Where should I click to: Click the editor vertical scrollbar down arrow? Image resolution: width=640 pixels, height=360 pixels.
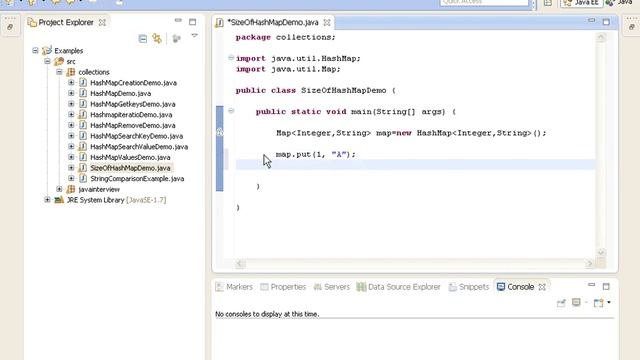pyautogui.click(x=601, y=253)
